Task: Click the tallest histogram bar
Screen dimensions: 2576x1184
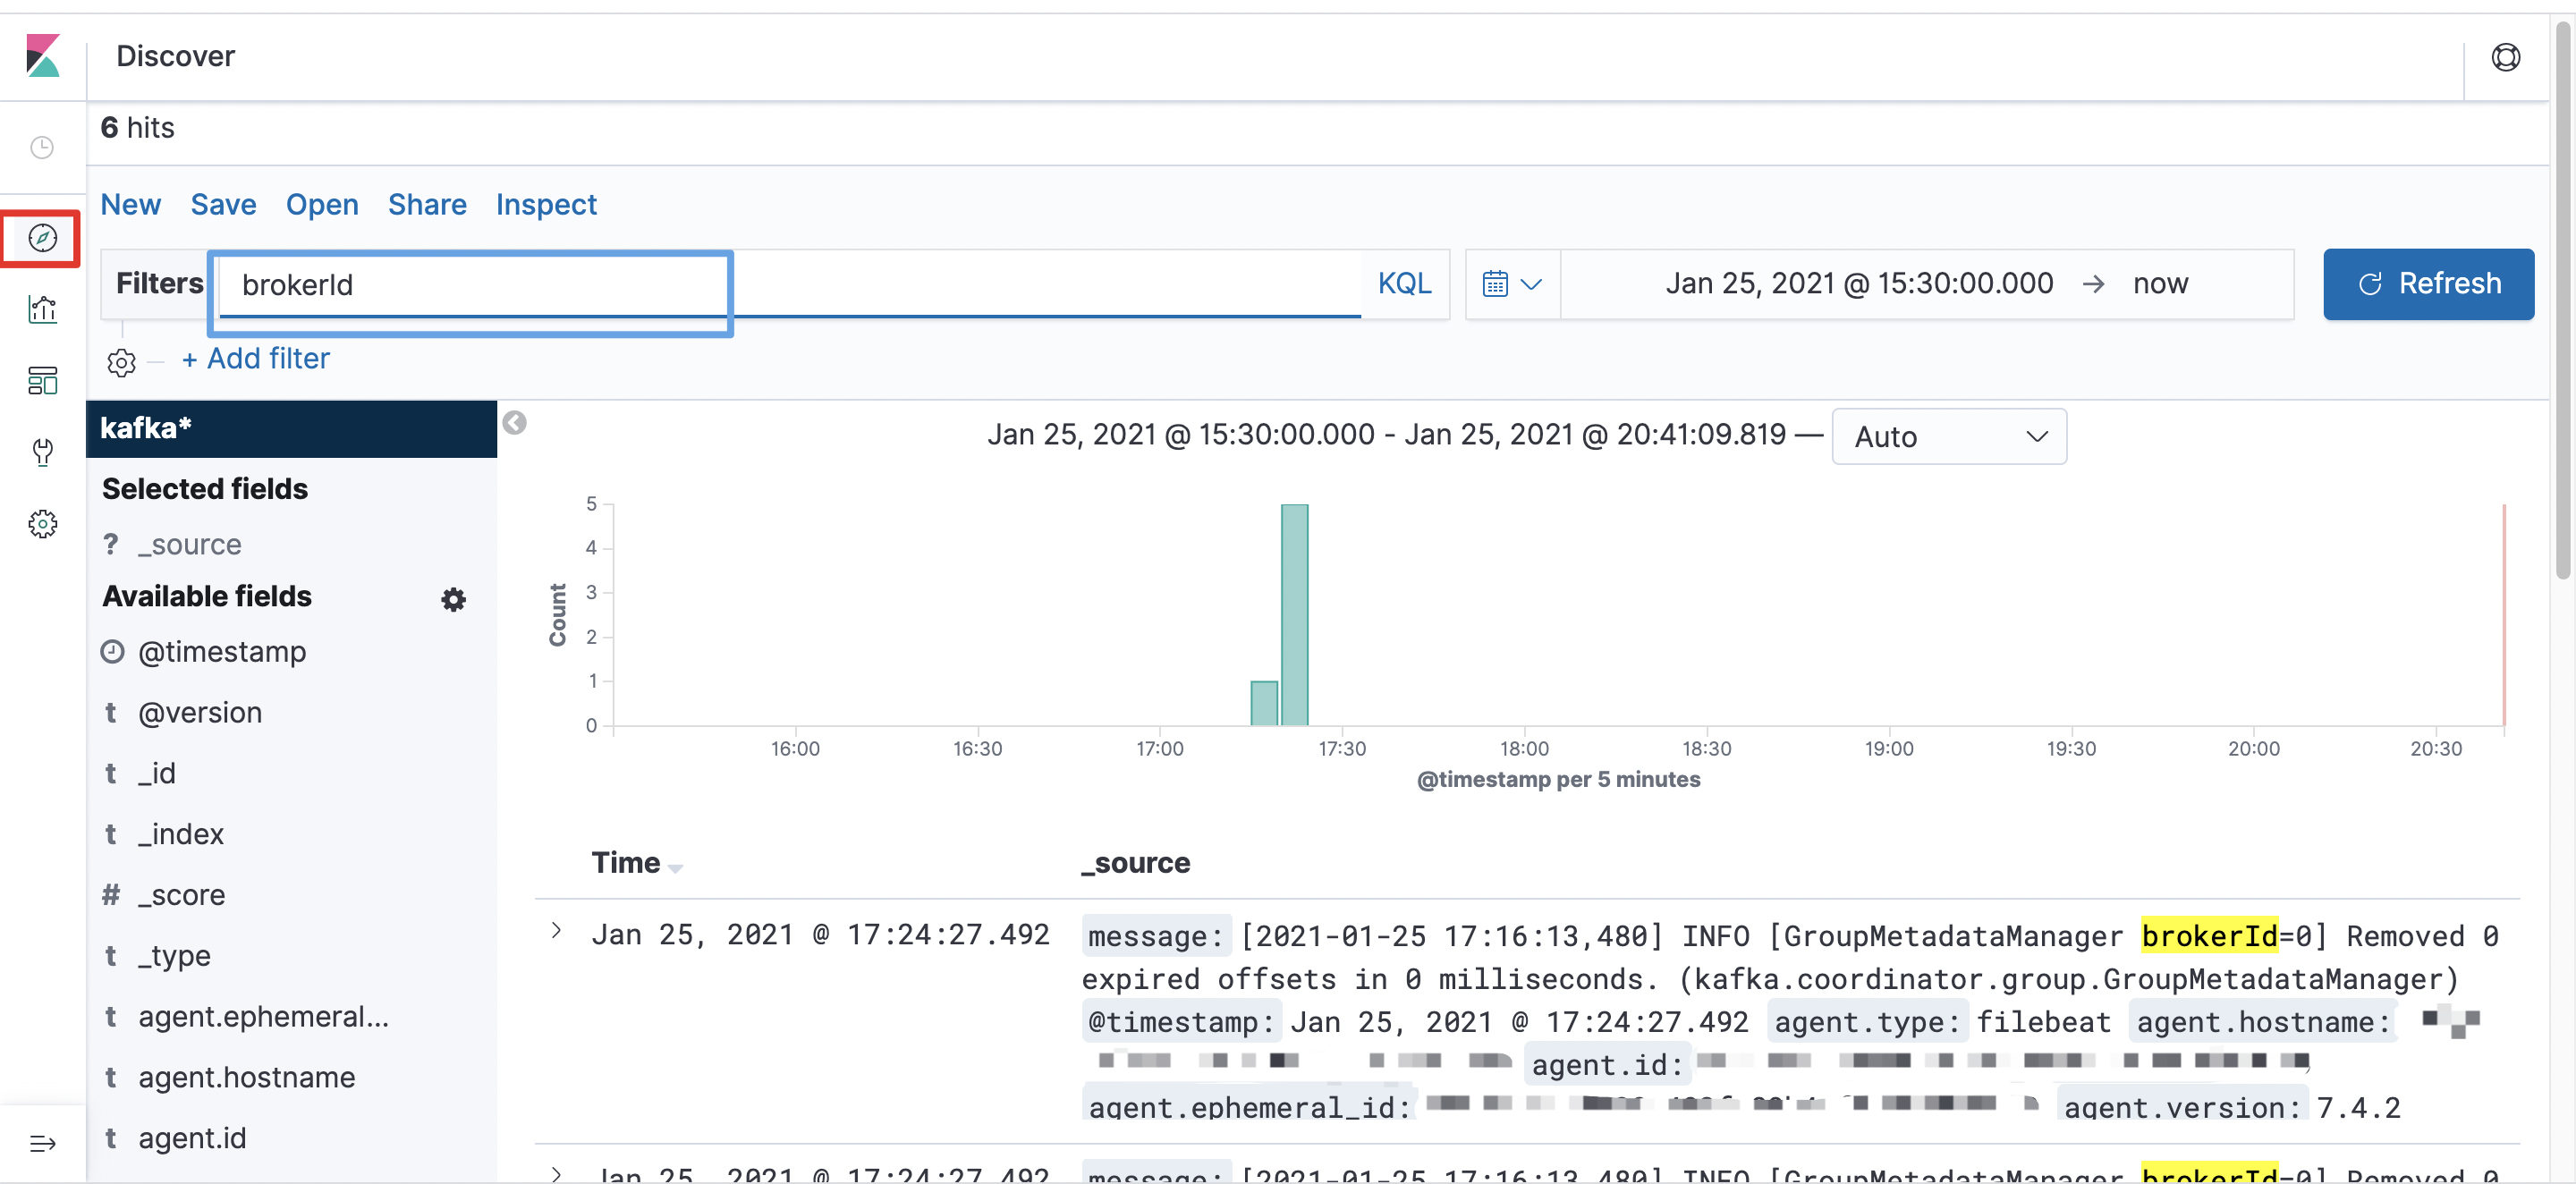Action: 1294,615
